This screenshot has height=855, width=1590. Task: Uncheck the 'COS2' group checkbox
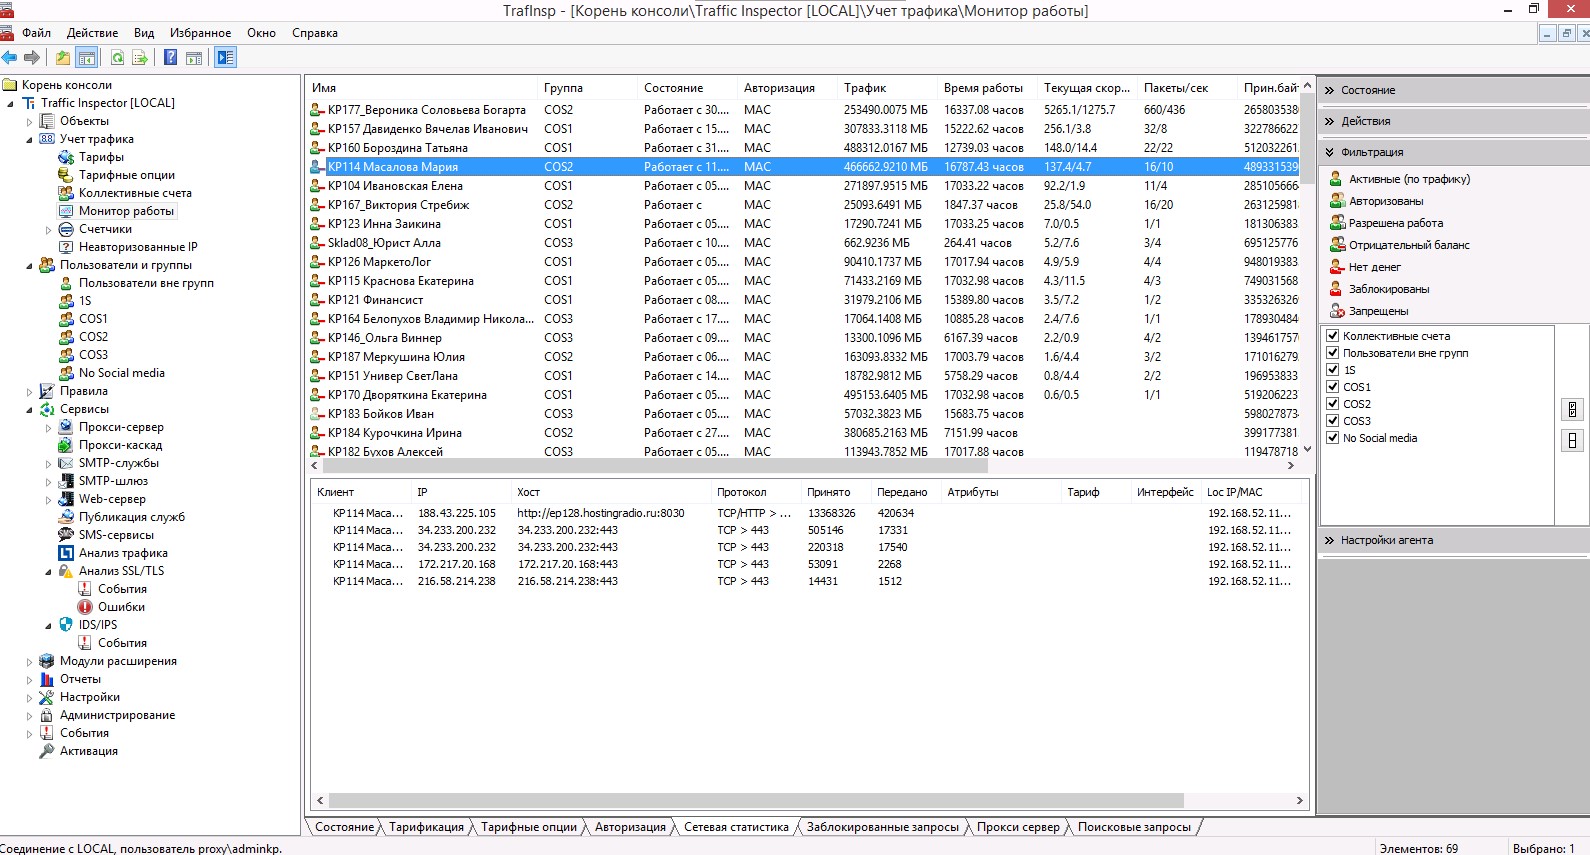point(1332,403)
